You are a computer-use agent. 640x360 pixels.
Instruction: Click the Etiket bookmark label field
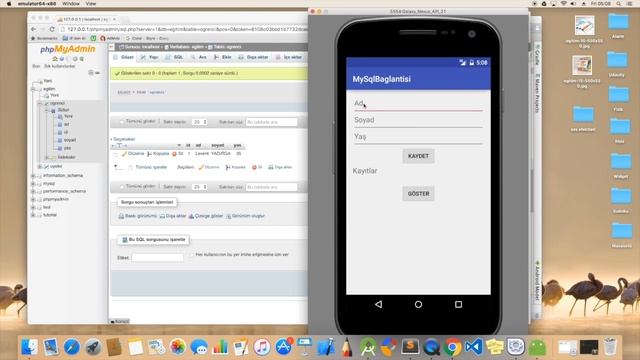(158, 258)
